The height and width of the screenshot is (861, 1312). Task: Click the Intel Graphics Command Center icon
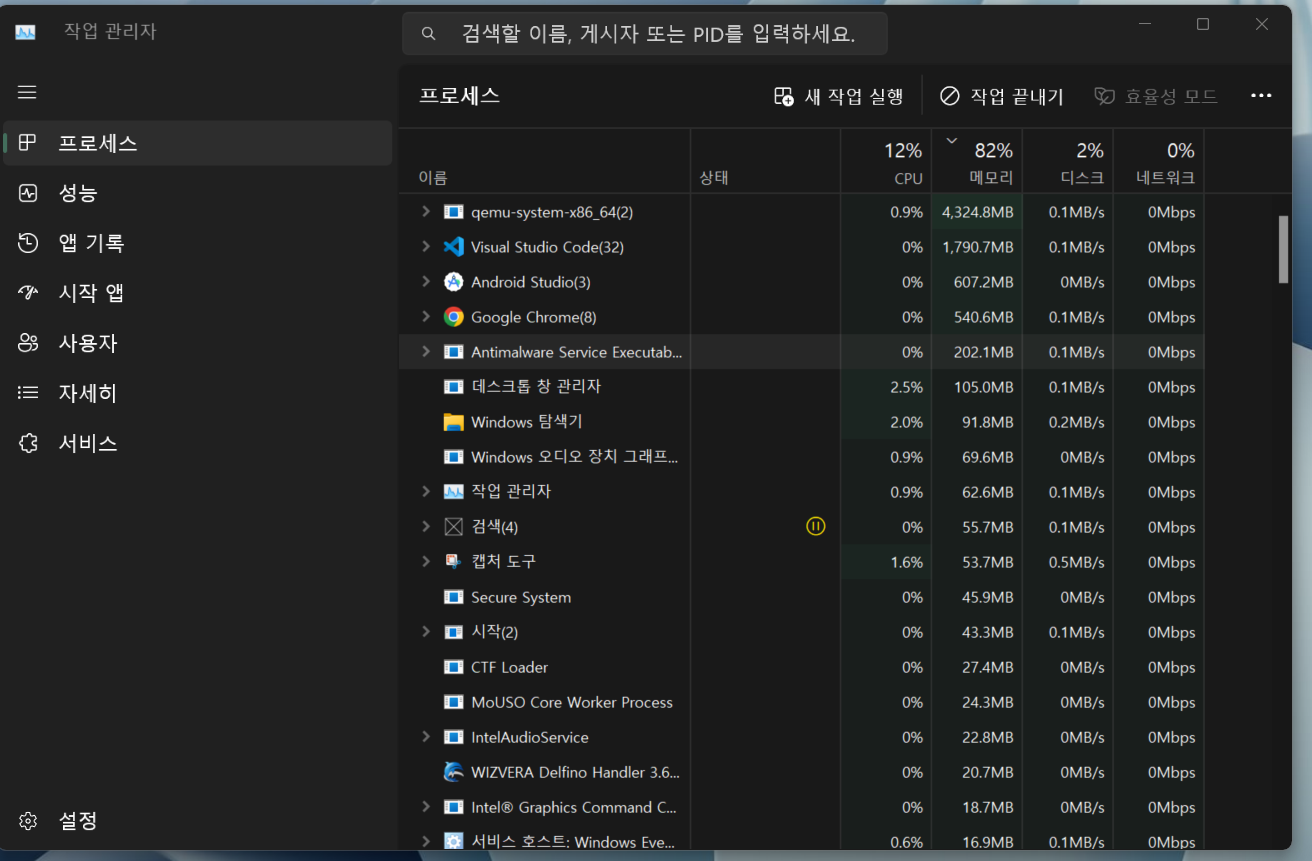(x=454, y=807)
